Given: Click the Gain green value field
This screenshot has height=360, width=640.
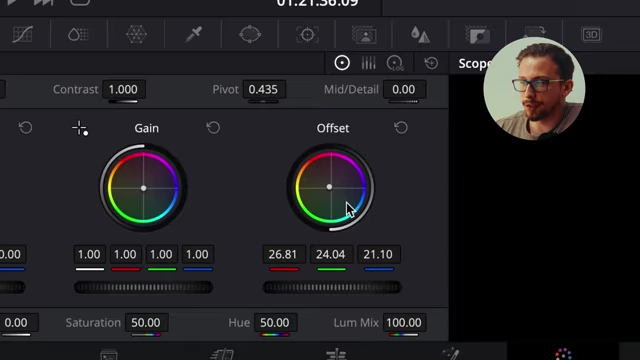Looking at the screenshot, I should click(162, 254).
